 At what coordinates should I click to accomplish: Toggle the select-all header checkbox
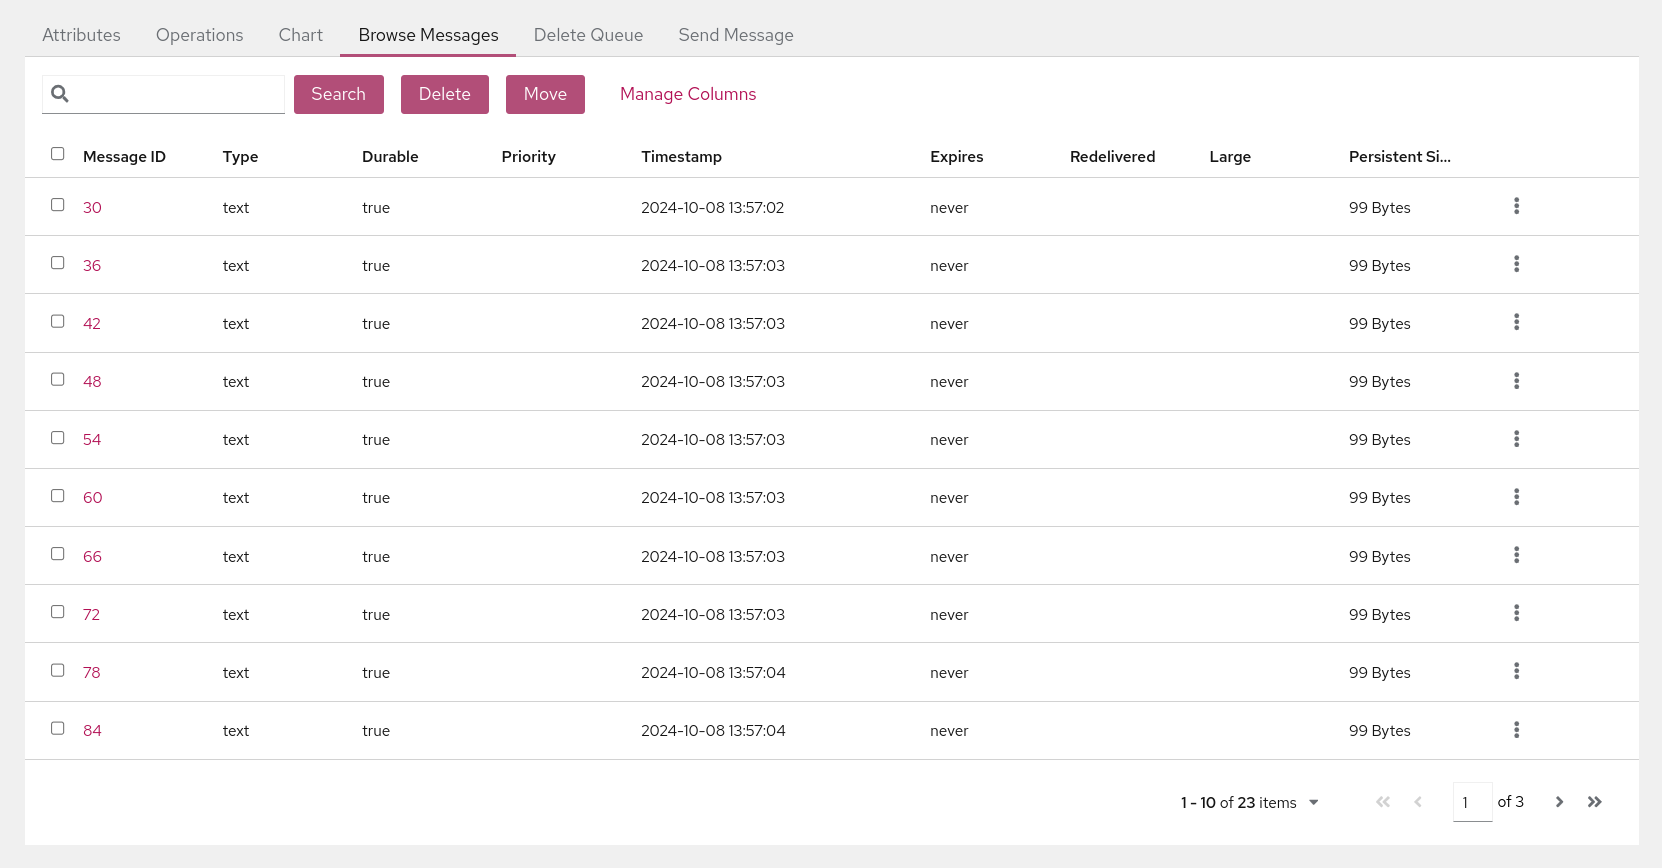58,154
